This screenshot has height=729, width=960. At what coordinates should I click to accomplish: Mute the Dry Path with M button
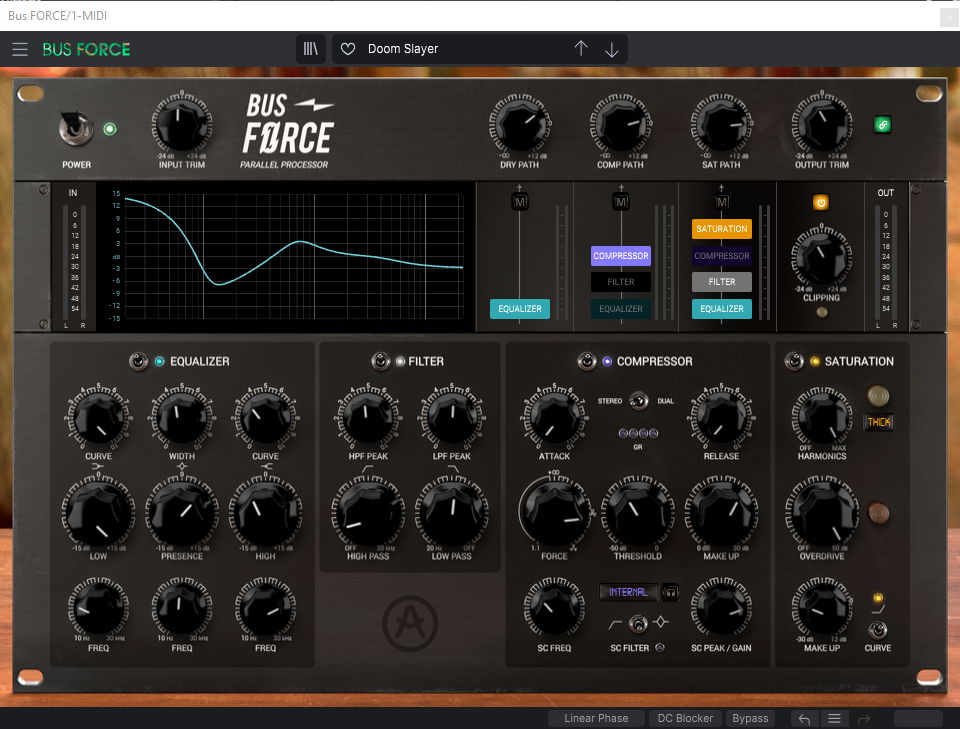point(519,203)
